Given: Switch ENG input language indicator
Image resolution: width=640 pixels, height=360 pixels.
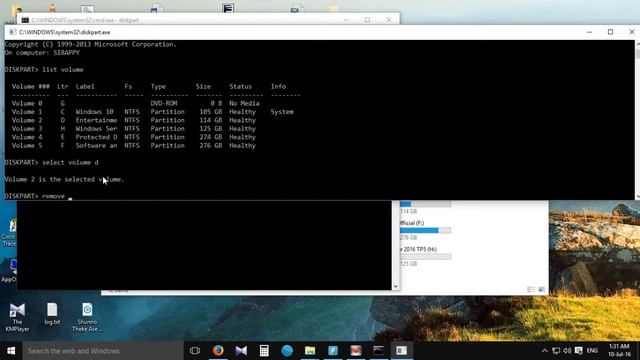Looking at the screenshot, I should click(592, 351).
